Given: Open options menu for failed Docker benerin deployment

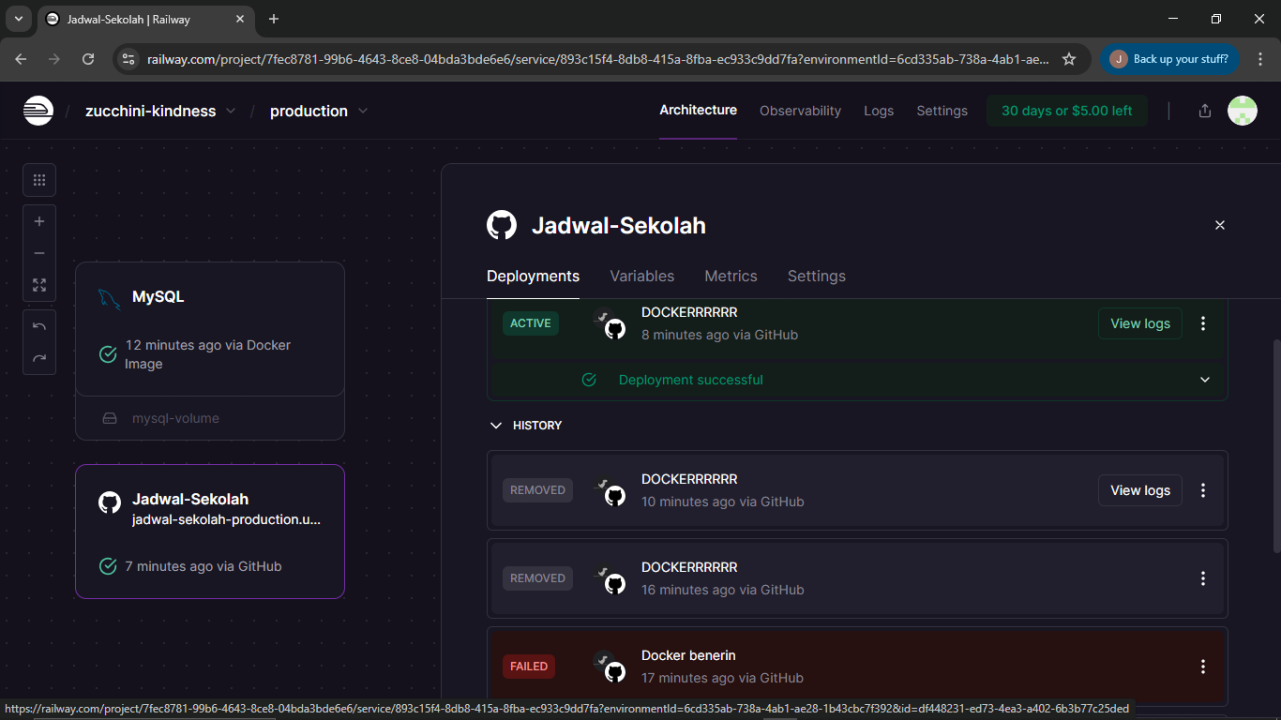Looking at the screenshot, I should click(1203, 667).
